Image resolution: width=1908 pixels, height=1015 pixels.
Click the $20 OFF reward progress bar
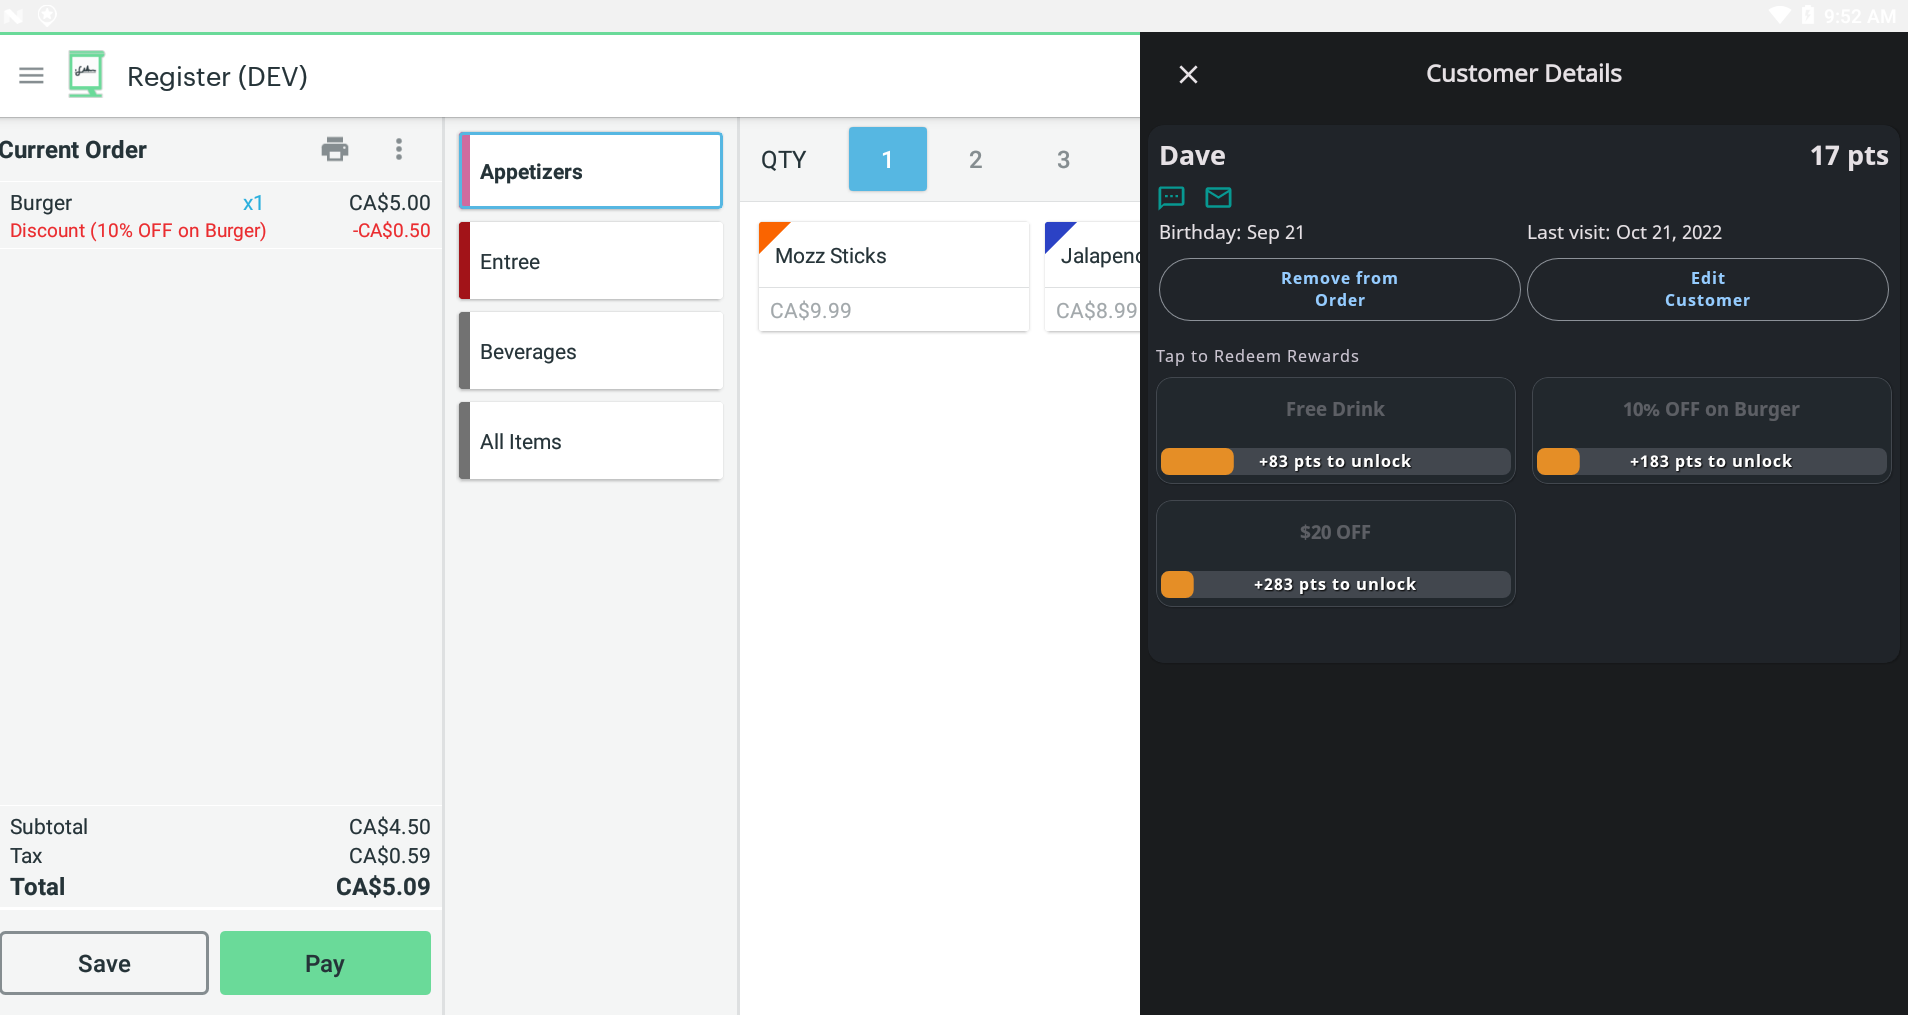[1334, 584]
